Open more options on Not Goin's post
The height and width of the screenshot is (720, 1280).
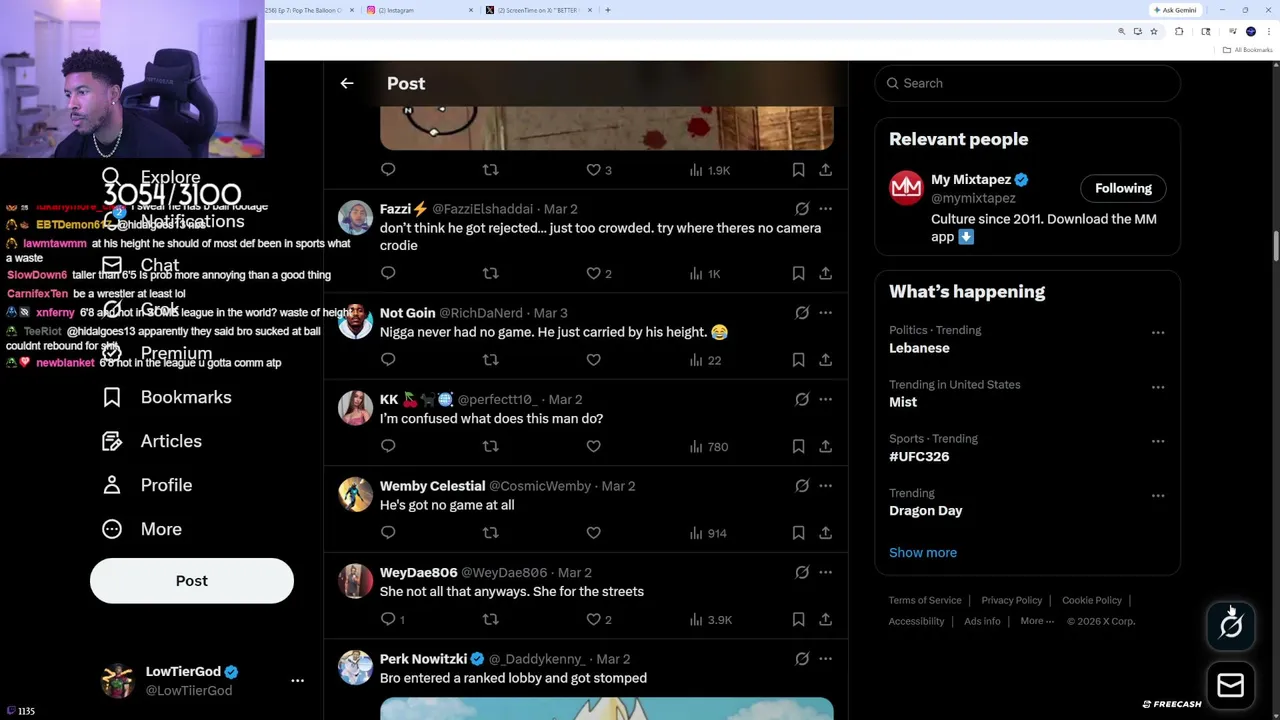click(825, 313)
